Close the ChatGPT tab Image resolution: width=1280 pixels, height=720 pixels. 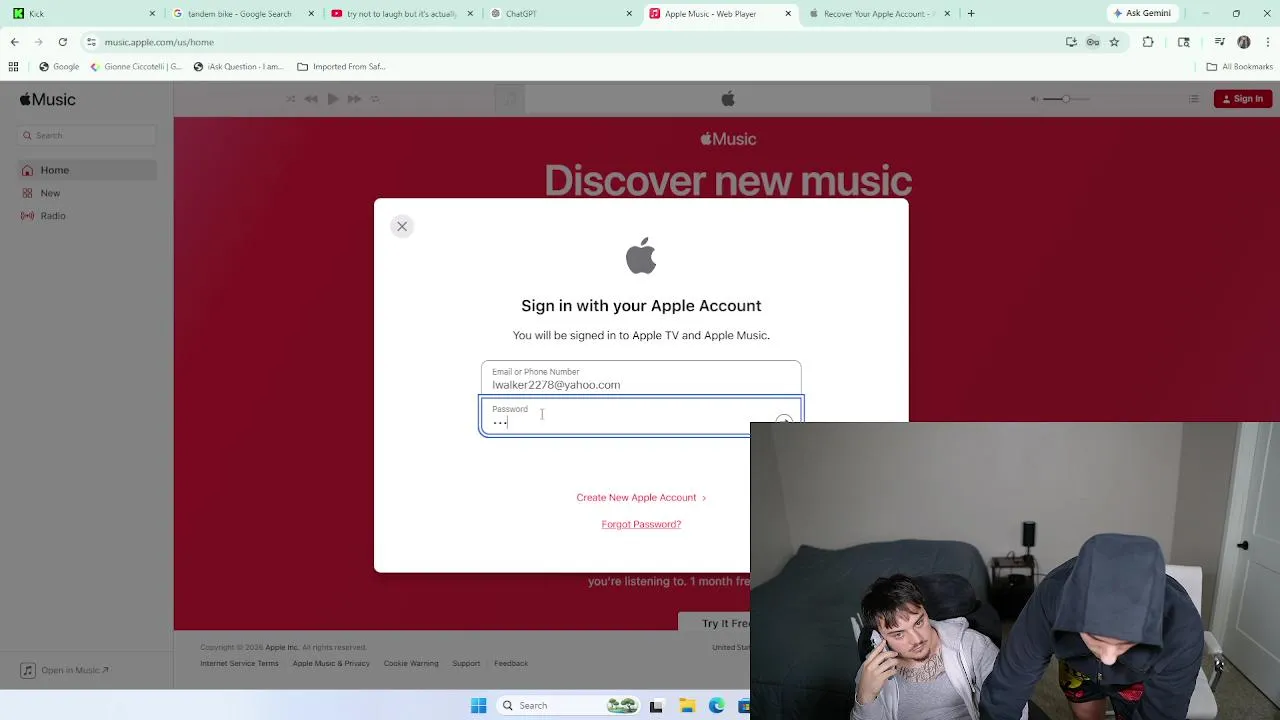[629, 14]
